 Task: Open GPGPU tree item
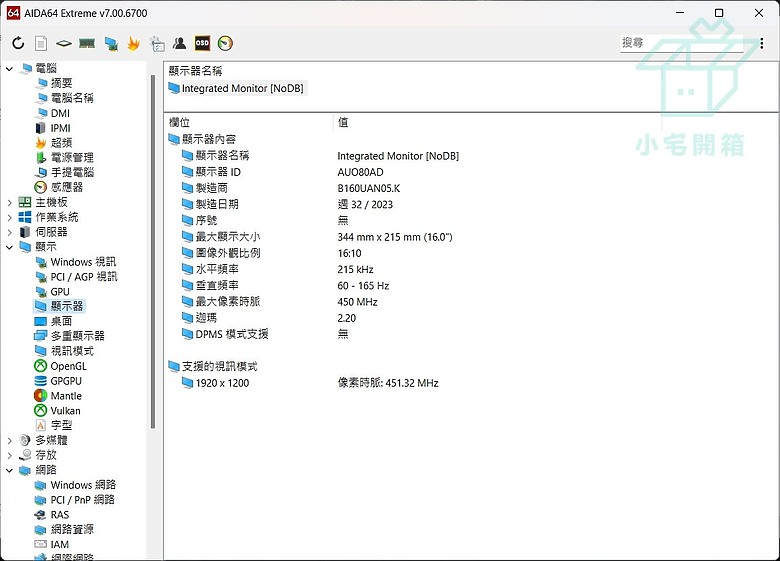point(58,381)
